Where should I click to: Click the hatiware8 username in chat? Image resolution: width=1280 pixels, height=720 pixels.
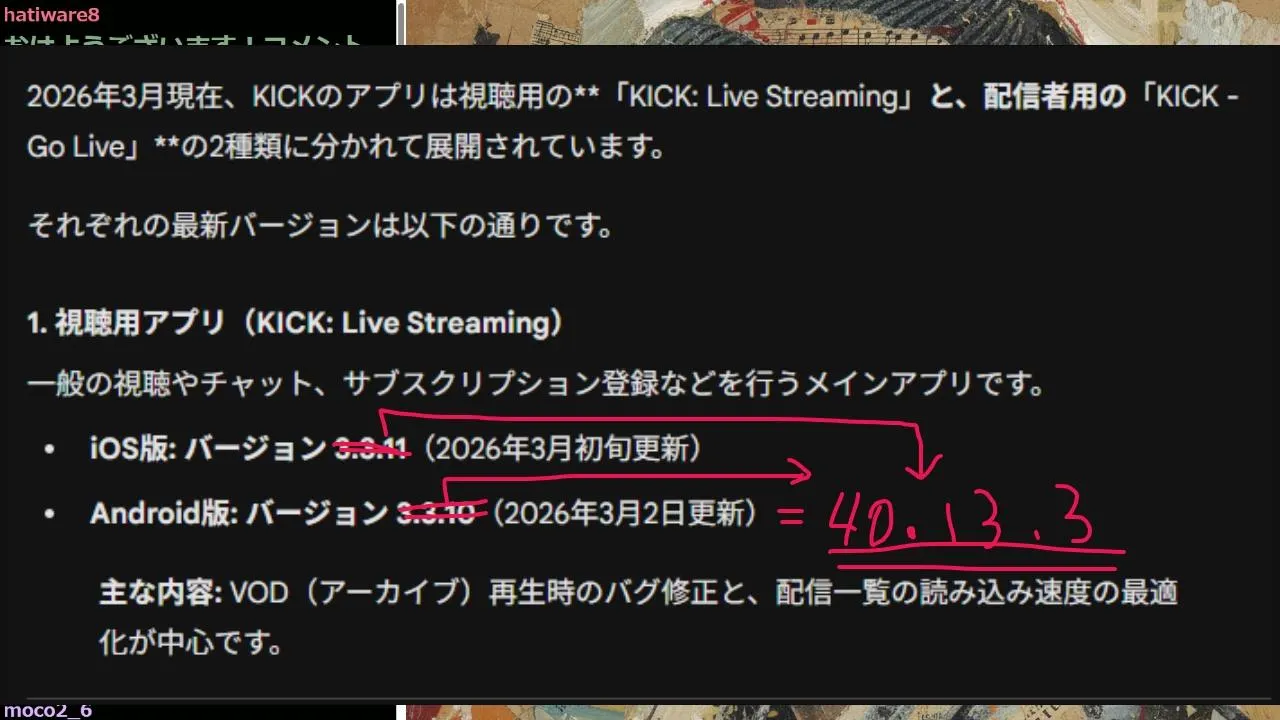click(x=52, y=15)
